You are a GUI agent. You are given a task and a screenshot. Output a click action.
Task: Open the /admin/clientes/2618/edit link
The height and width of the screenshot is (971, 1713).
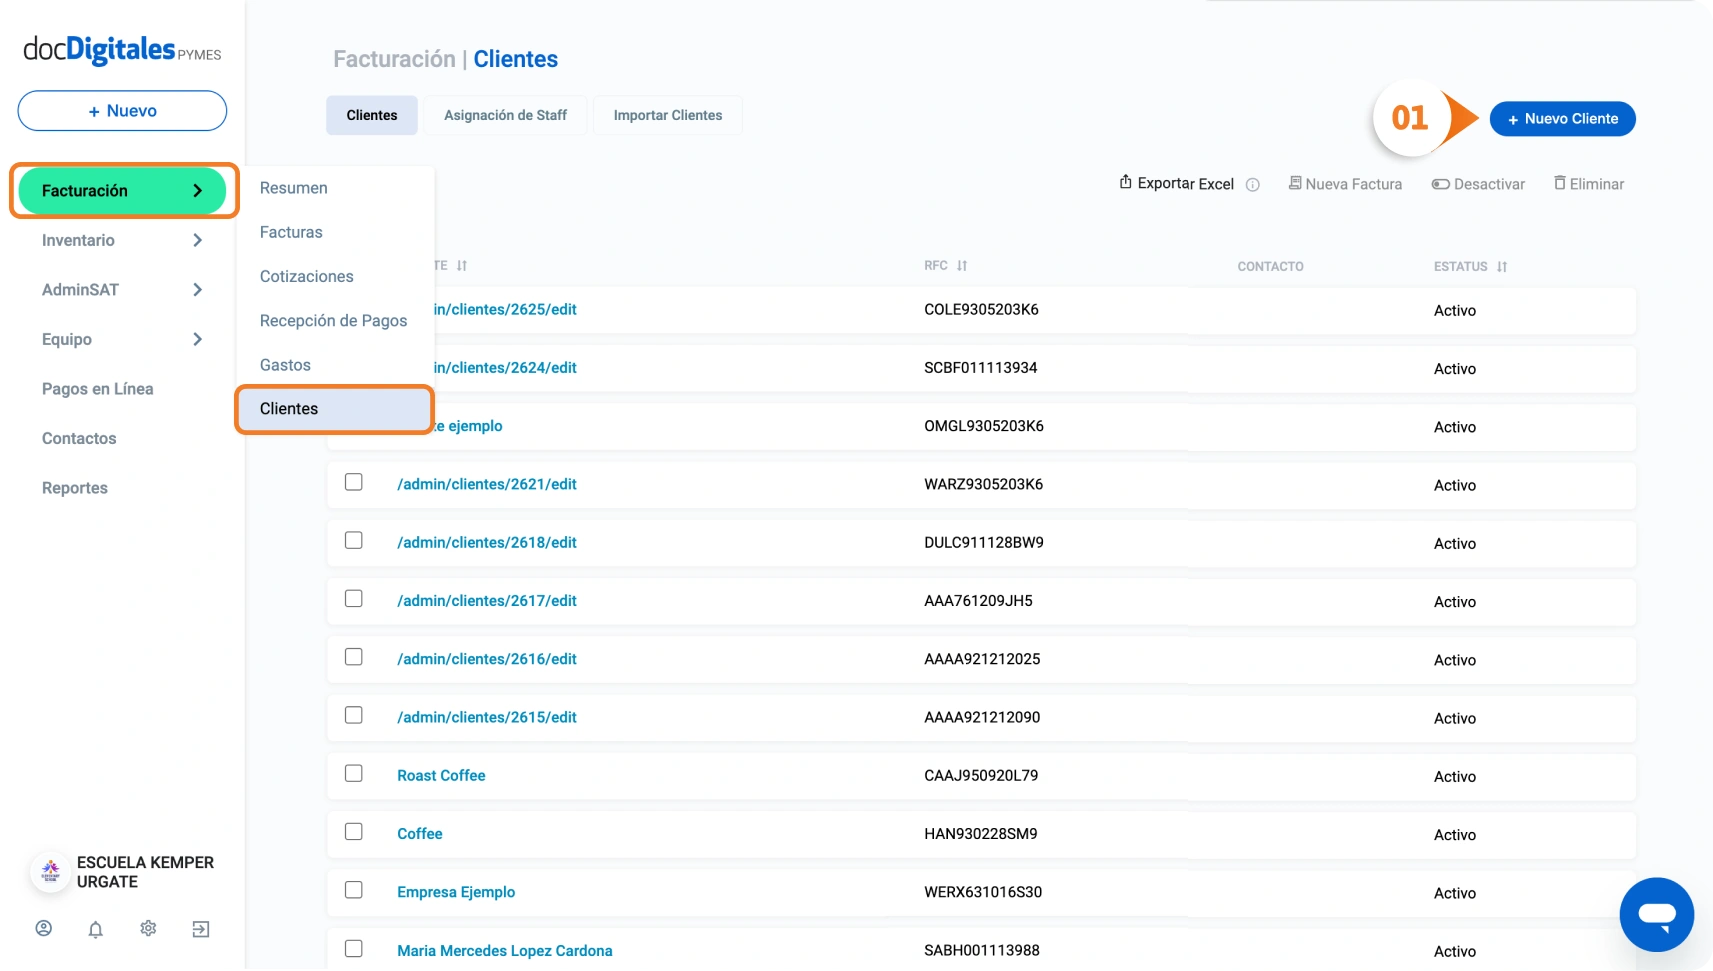point(487,542)
